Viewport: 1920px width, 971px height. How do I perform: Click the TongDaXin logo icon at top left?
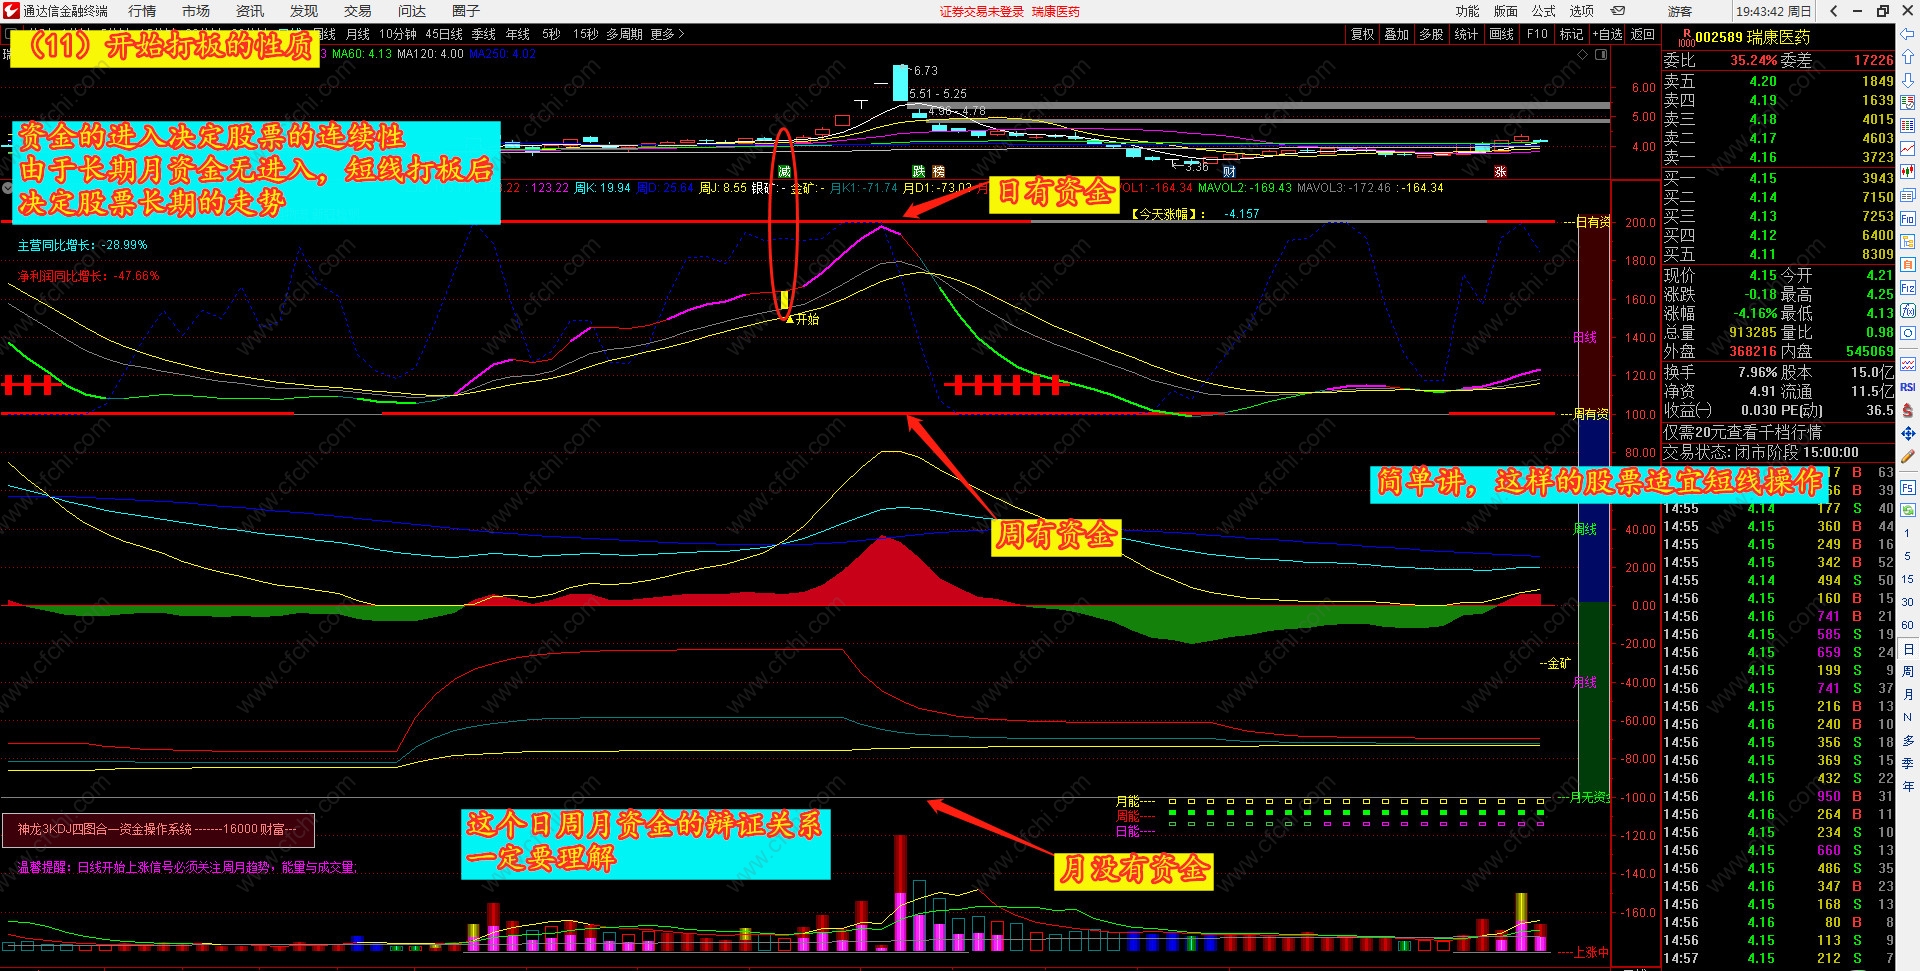11,11
